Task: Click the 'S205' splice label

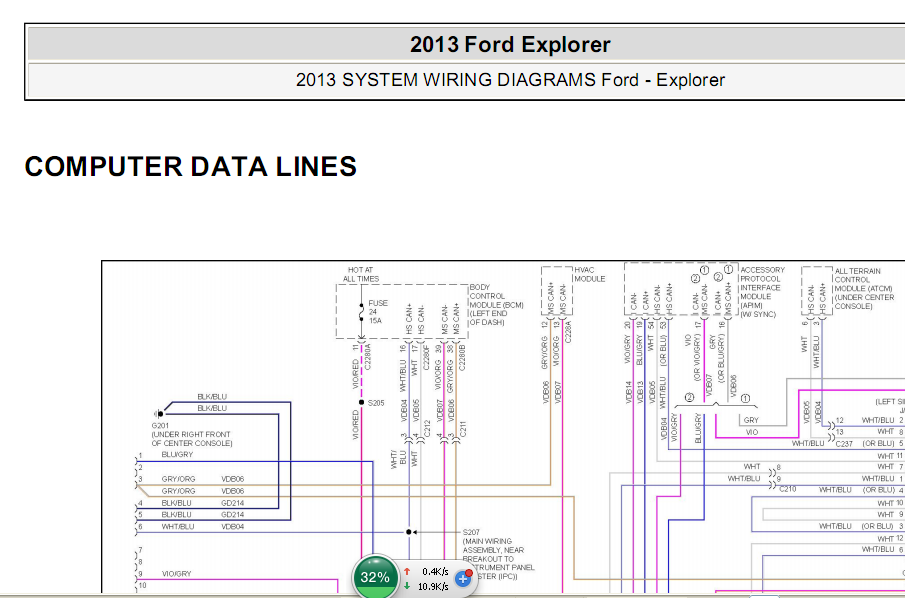Action: tap(376, 403)
